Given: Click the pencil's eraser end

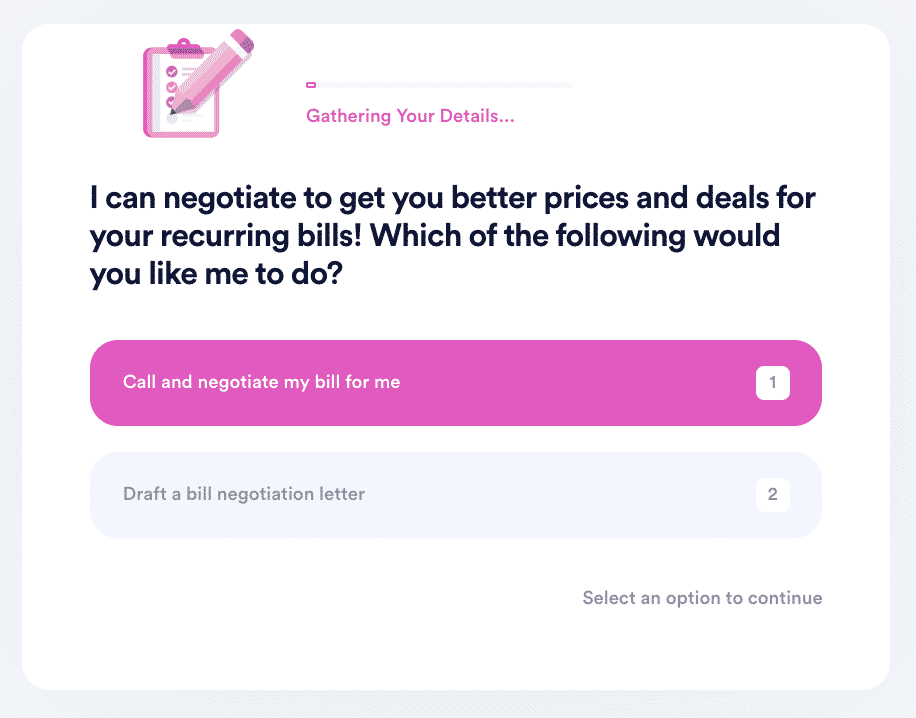Looking at the screenshot, I should [x=242, y=40].
